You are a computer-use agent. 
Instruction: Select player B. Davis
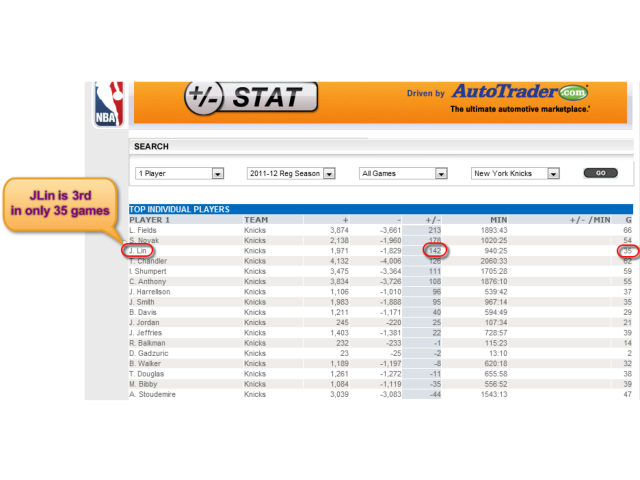pyautogui.click(x=143, y=312)
